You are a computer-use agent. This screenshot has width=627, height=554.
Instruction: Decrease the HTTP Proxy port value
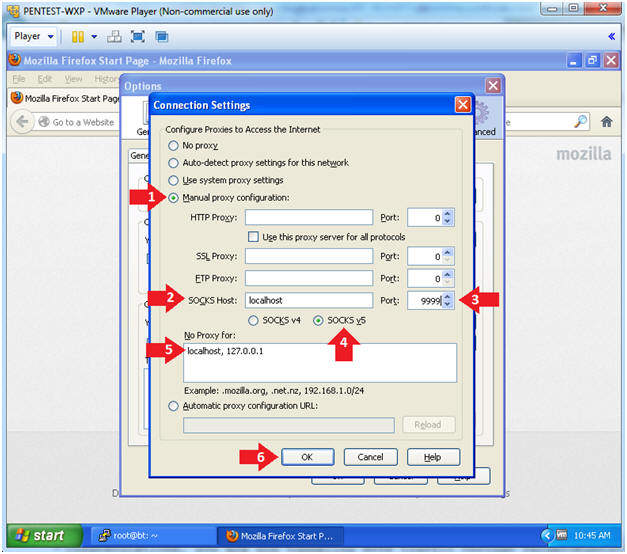coord(448,222)
